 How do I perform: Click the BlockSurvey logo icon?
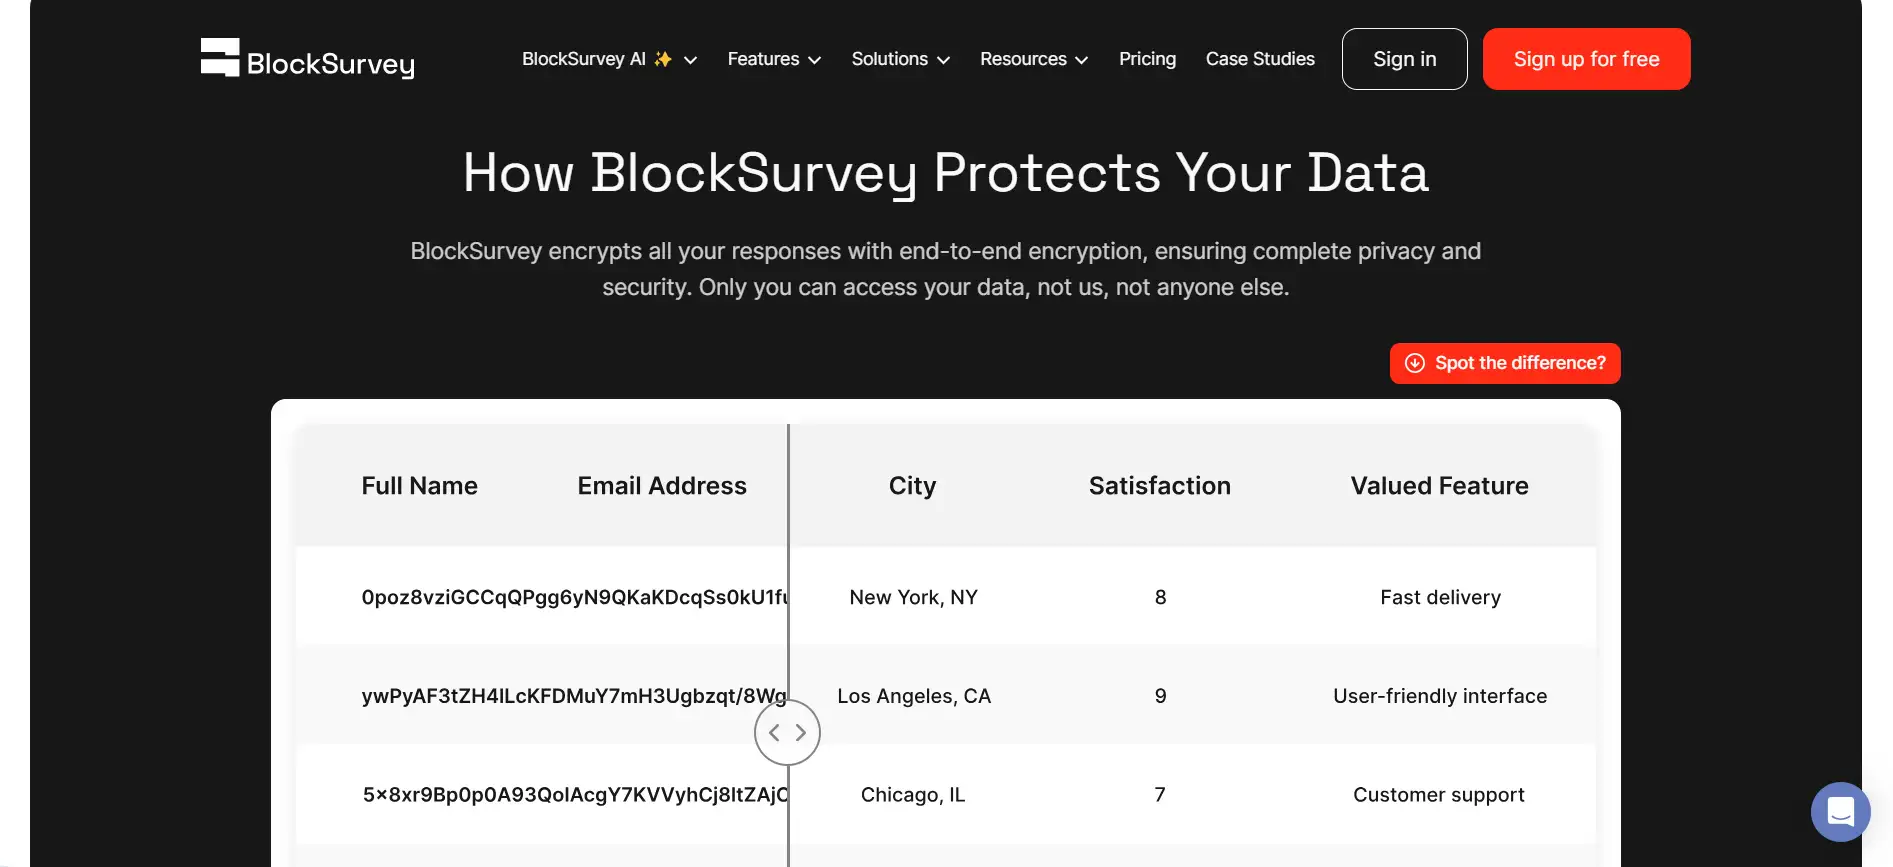tap(220, 57)
